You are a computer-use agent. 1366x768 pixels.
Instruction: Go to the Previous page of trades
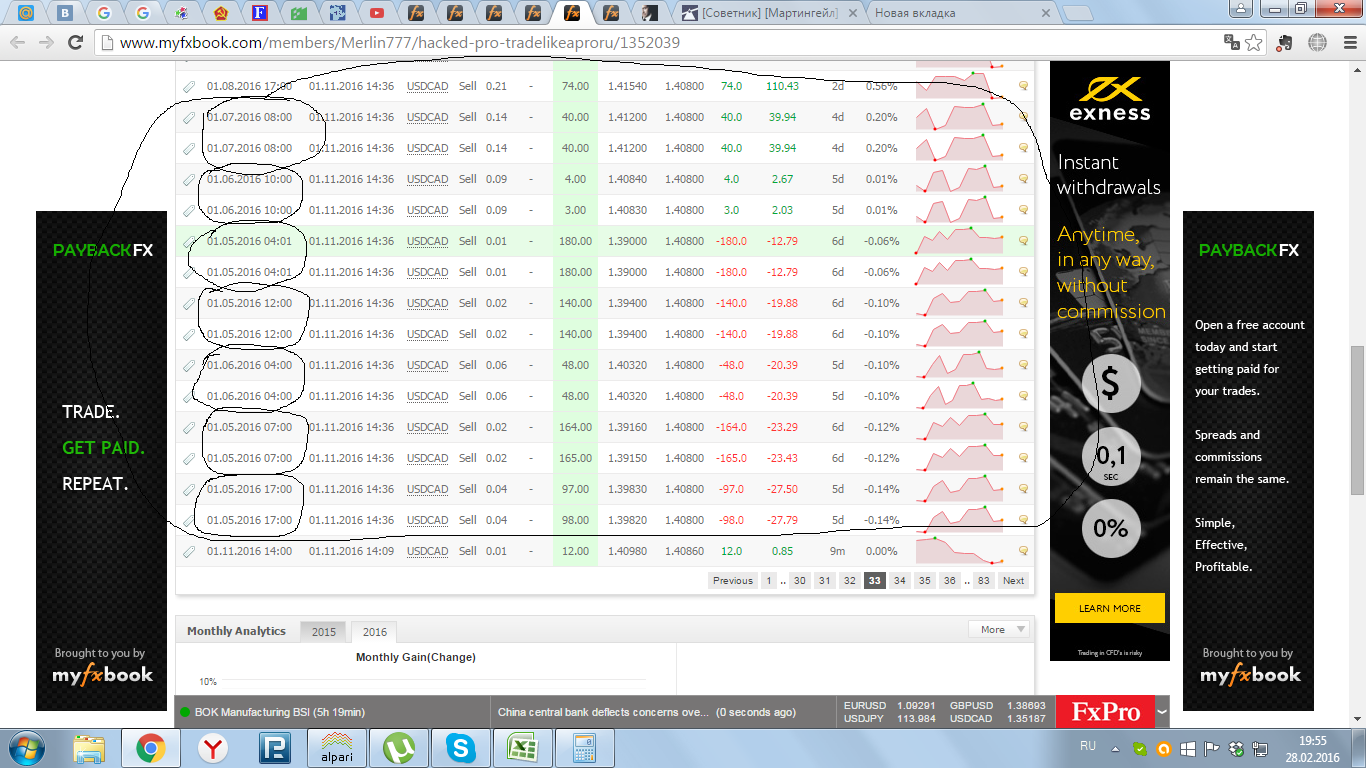[x=732, y=581]
